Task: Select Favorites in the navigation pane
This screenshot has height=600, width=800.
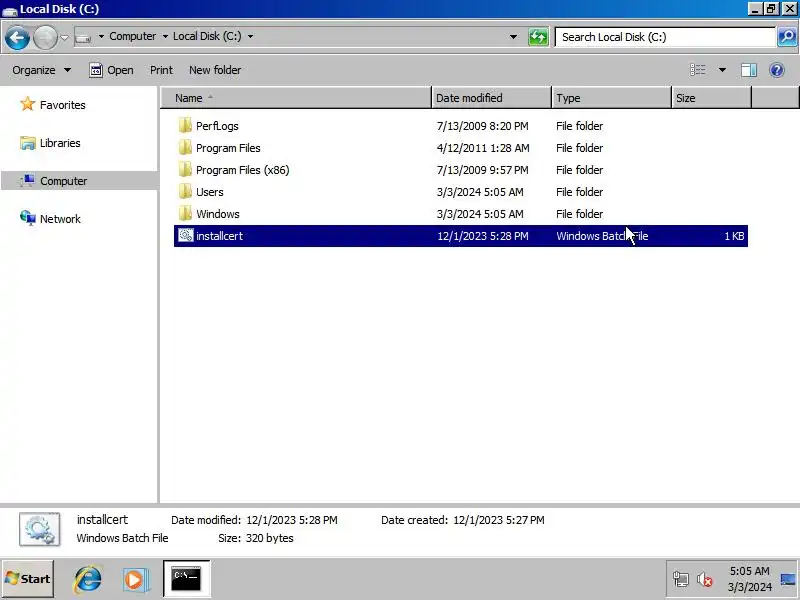Action: point(62,105)
